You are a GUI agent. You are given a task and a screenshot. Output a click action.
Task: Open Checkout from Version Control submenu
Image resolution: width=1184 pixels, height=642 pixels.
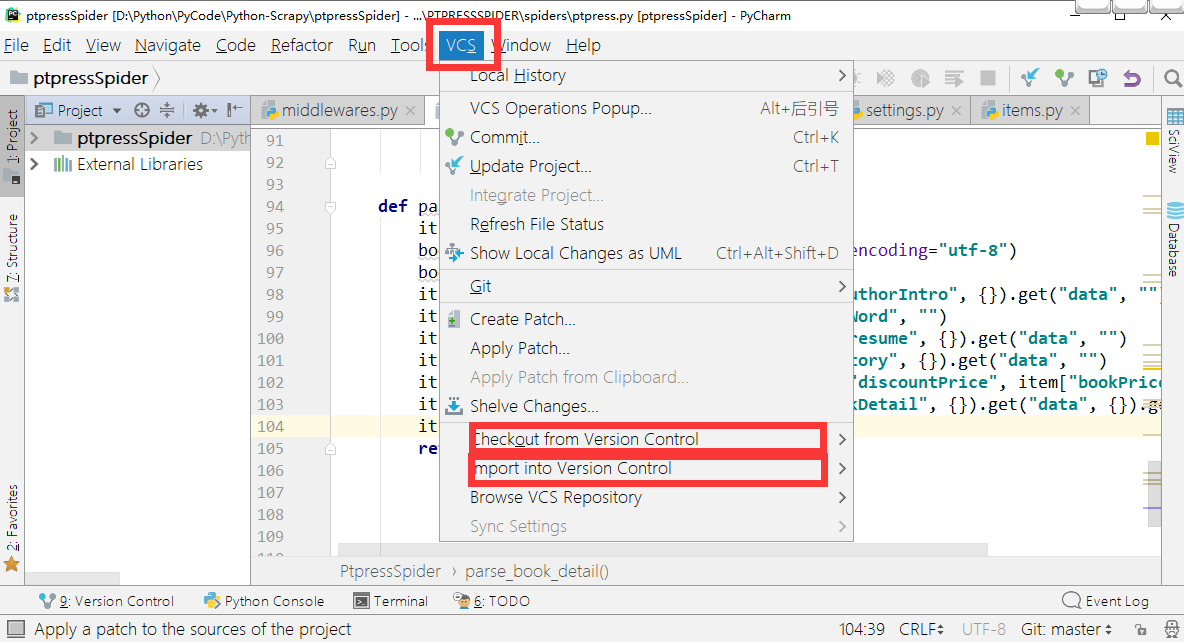pos(646,440)
